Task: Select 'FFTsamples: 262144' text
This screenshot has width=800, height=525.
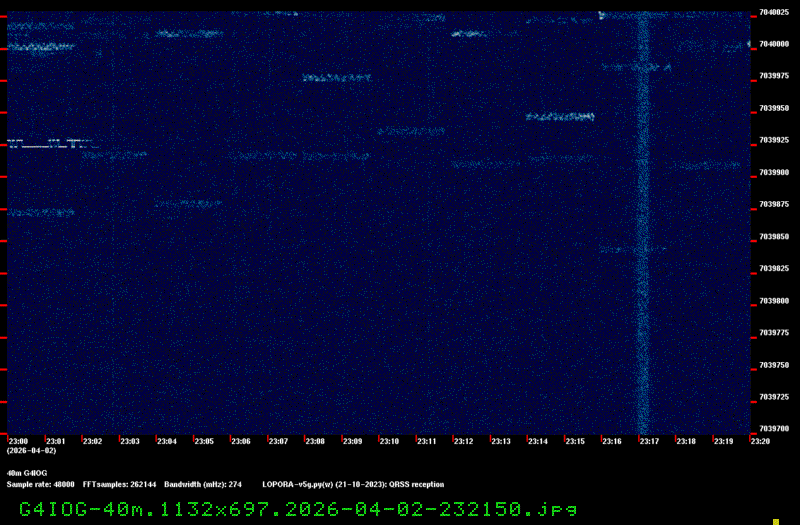Action: point(119,485)
